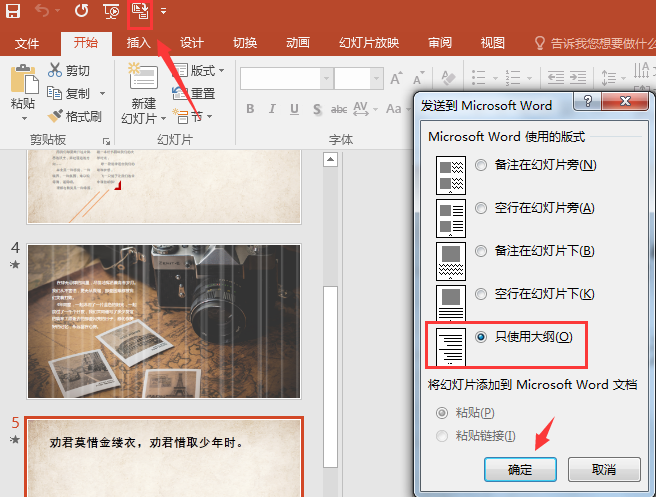This screenshot has width=656, height=497.
Task: Expand the font name dropdown arrow
Action: point(327,78)
